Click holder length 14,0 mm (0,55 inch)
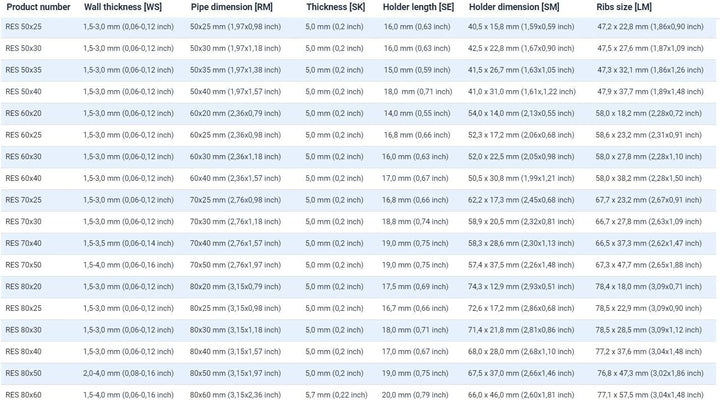Viewport: 720px width, 401px height. click(x=417, y=113)
